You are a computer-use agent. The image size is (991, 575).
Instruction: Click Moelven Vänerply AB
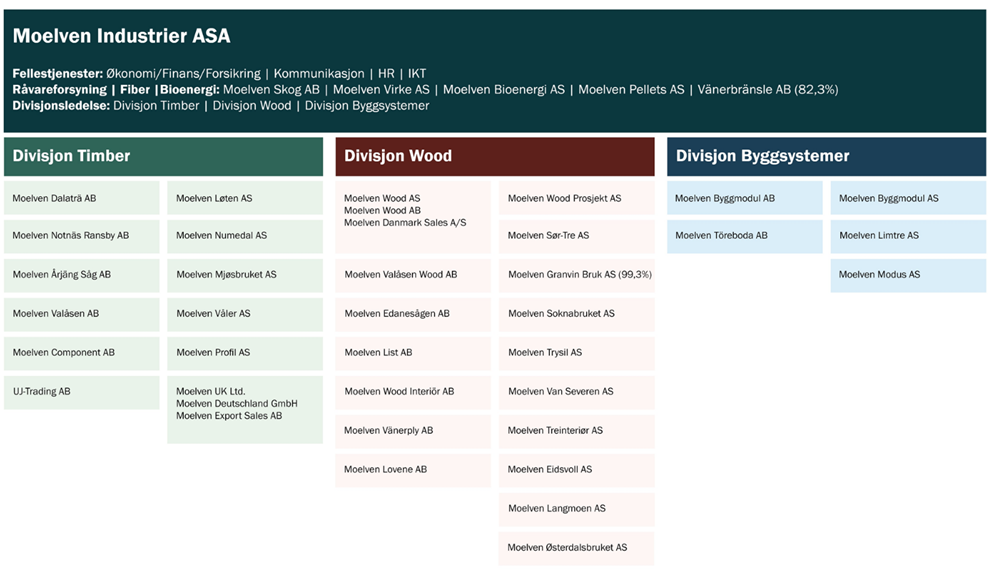click(x=413, y=431)
